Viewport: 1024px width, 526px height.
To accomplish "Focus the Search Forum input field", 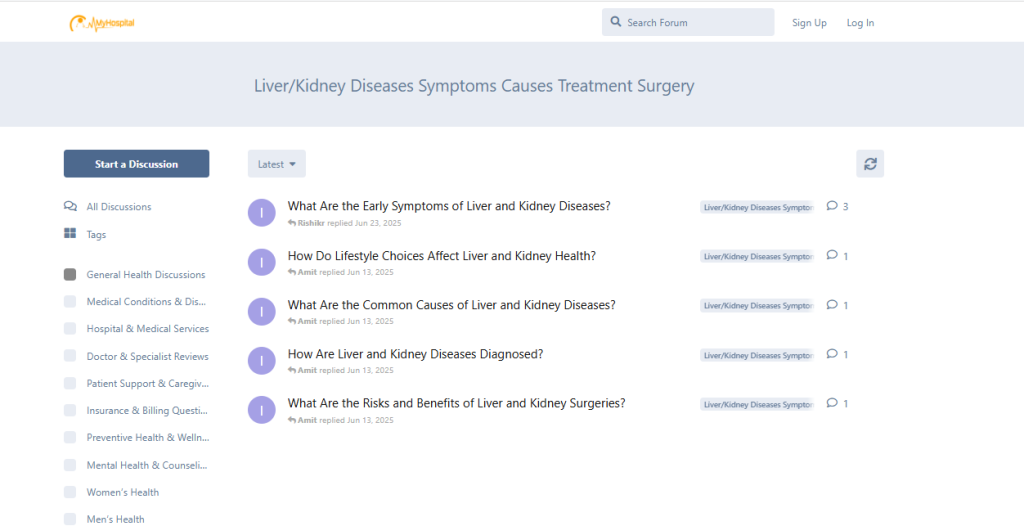I will [695, 22].
